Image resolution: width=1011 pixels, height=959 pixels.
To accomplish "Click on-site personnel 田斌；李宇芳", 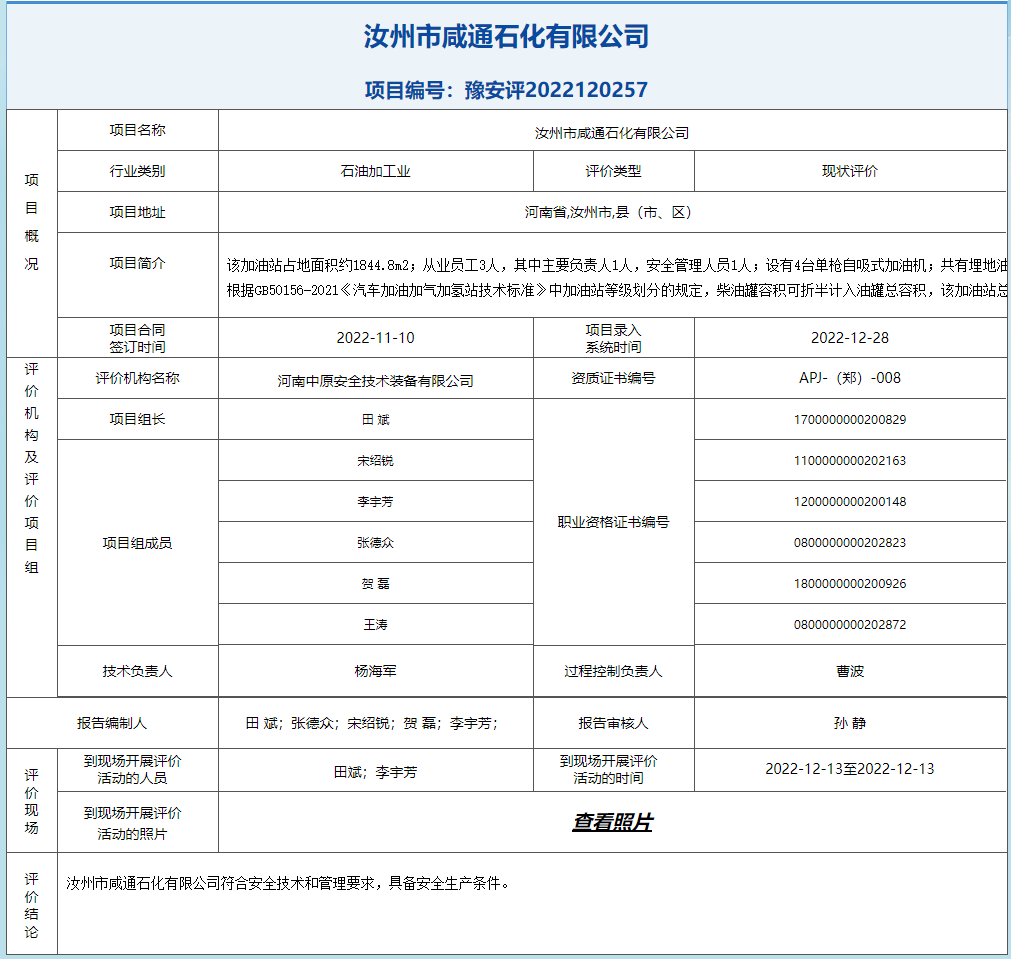I will (375, 772).
